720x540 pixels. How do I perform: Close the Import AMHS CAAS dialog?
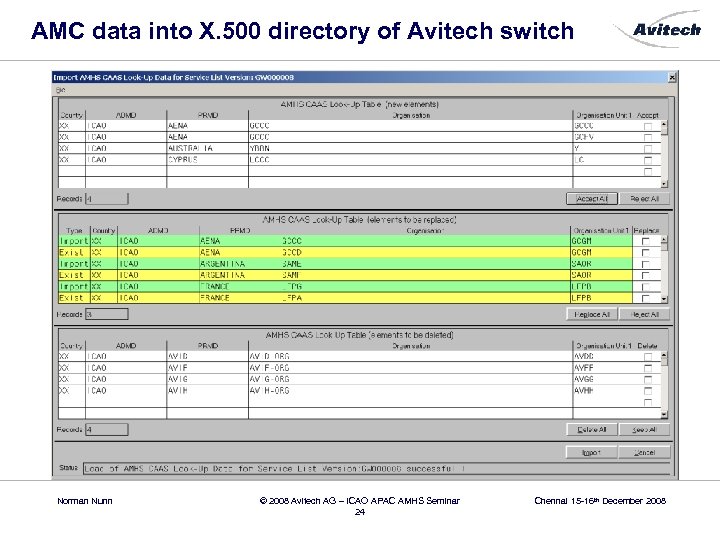[672, 78]
